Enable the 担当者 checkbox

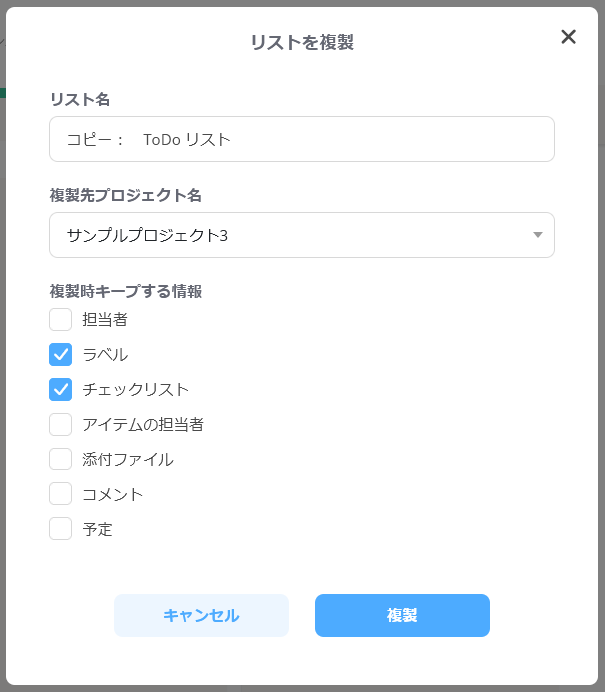(x=60, y=319)
